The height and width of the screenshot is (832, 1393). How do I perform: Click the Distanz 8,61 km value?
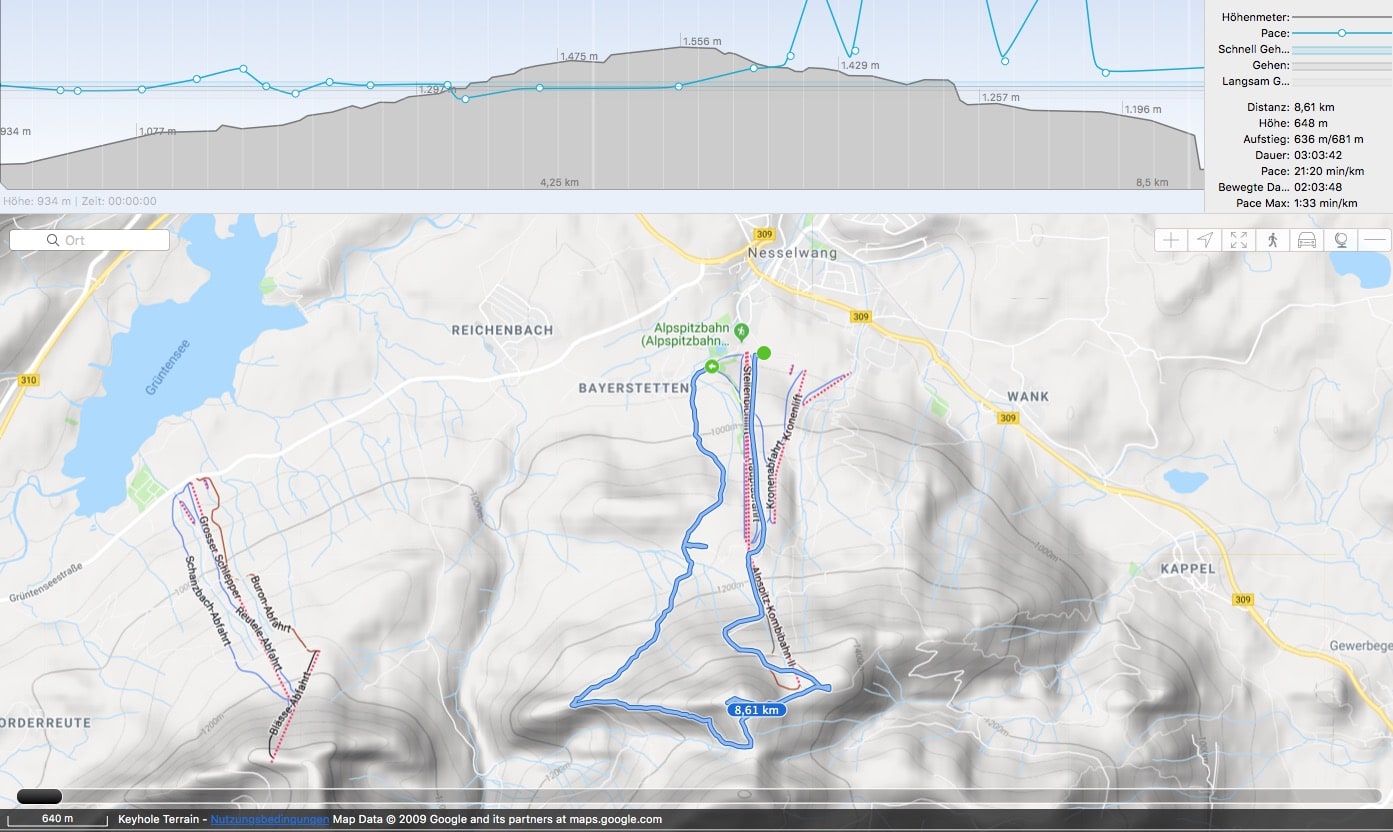[1314, 106]
